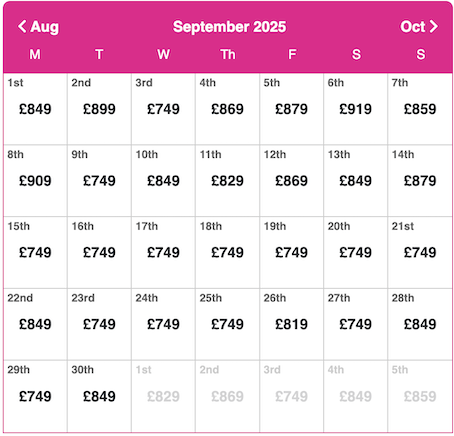Select 22nd September priced £849
454x436 pixels.
click(x=35, y=324)
